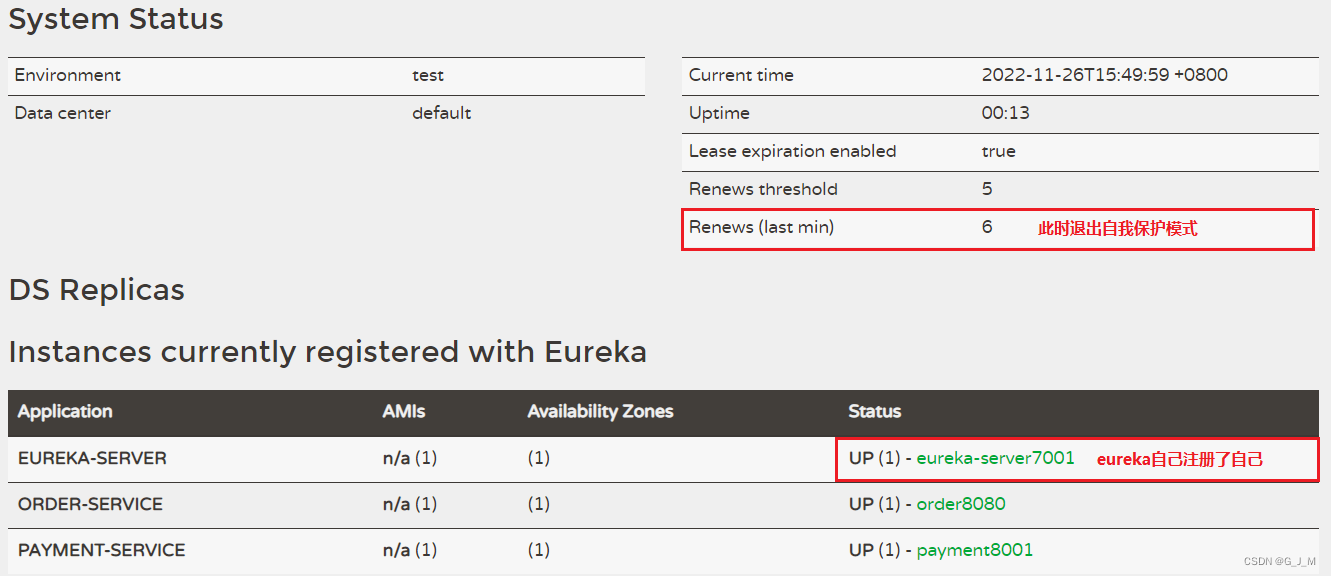Screen dimensions: 1331x576
Task: Click the Status column header
Action: (875, 411)
